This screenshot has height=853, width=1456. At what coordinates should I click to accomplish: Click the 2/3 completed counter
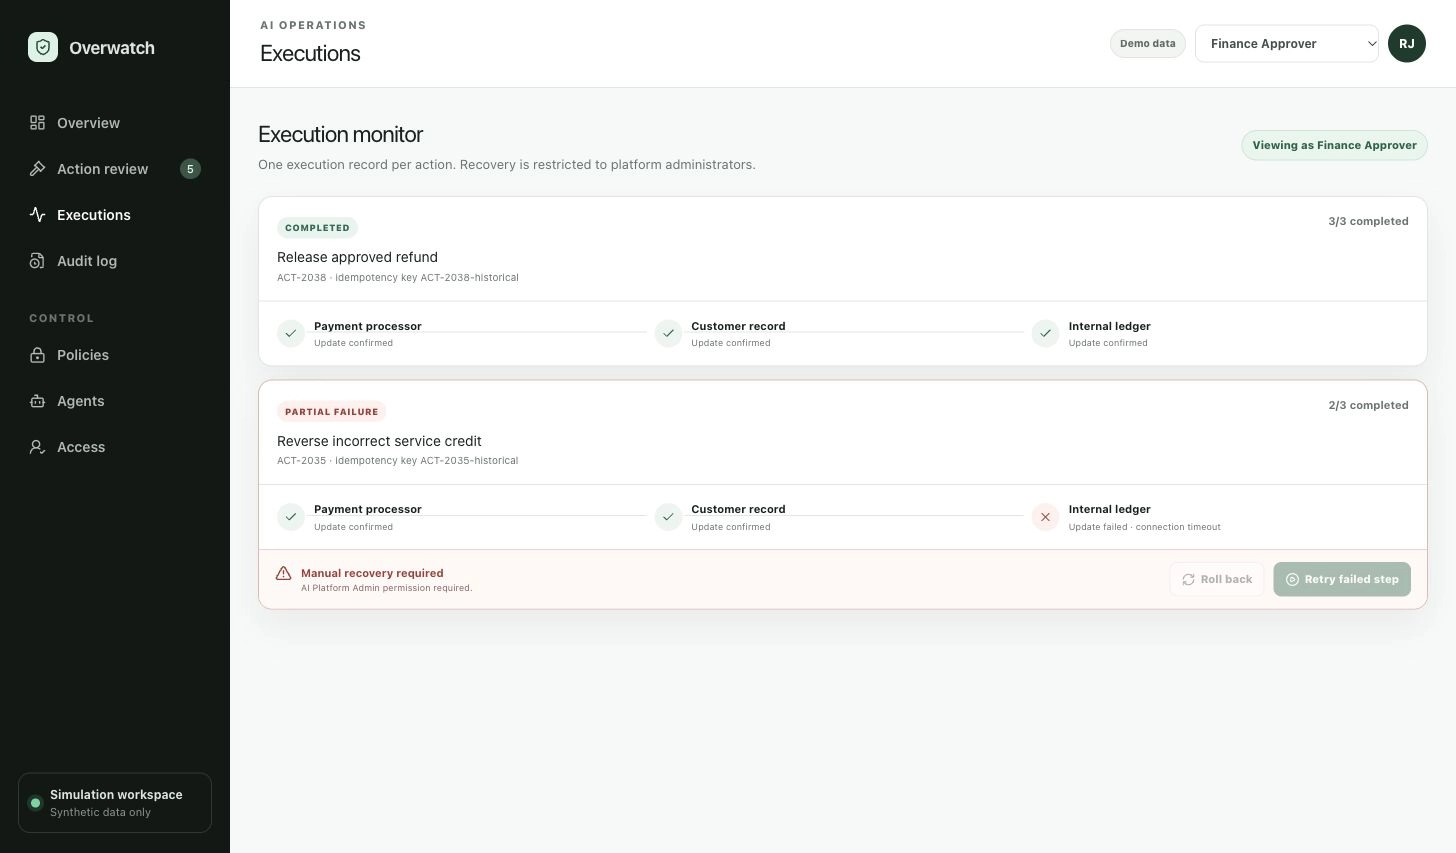[1368, 405]
